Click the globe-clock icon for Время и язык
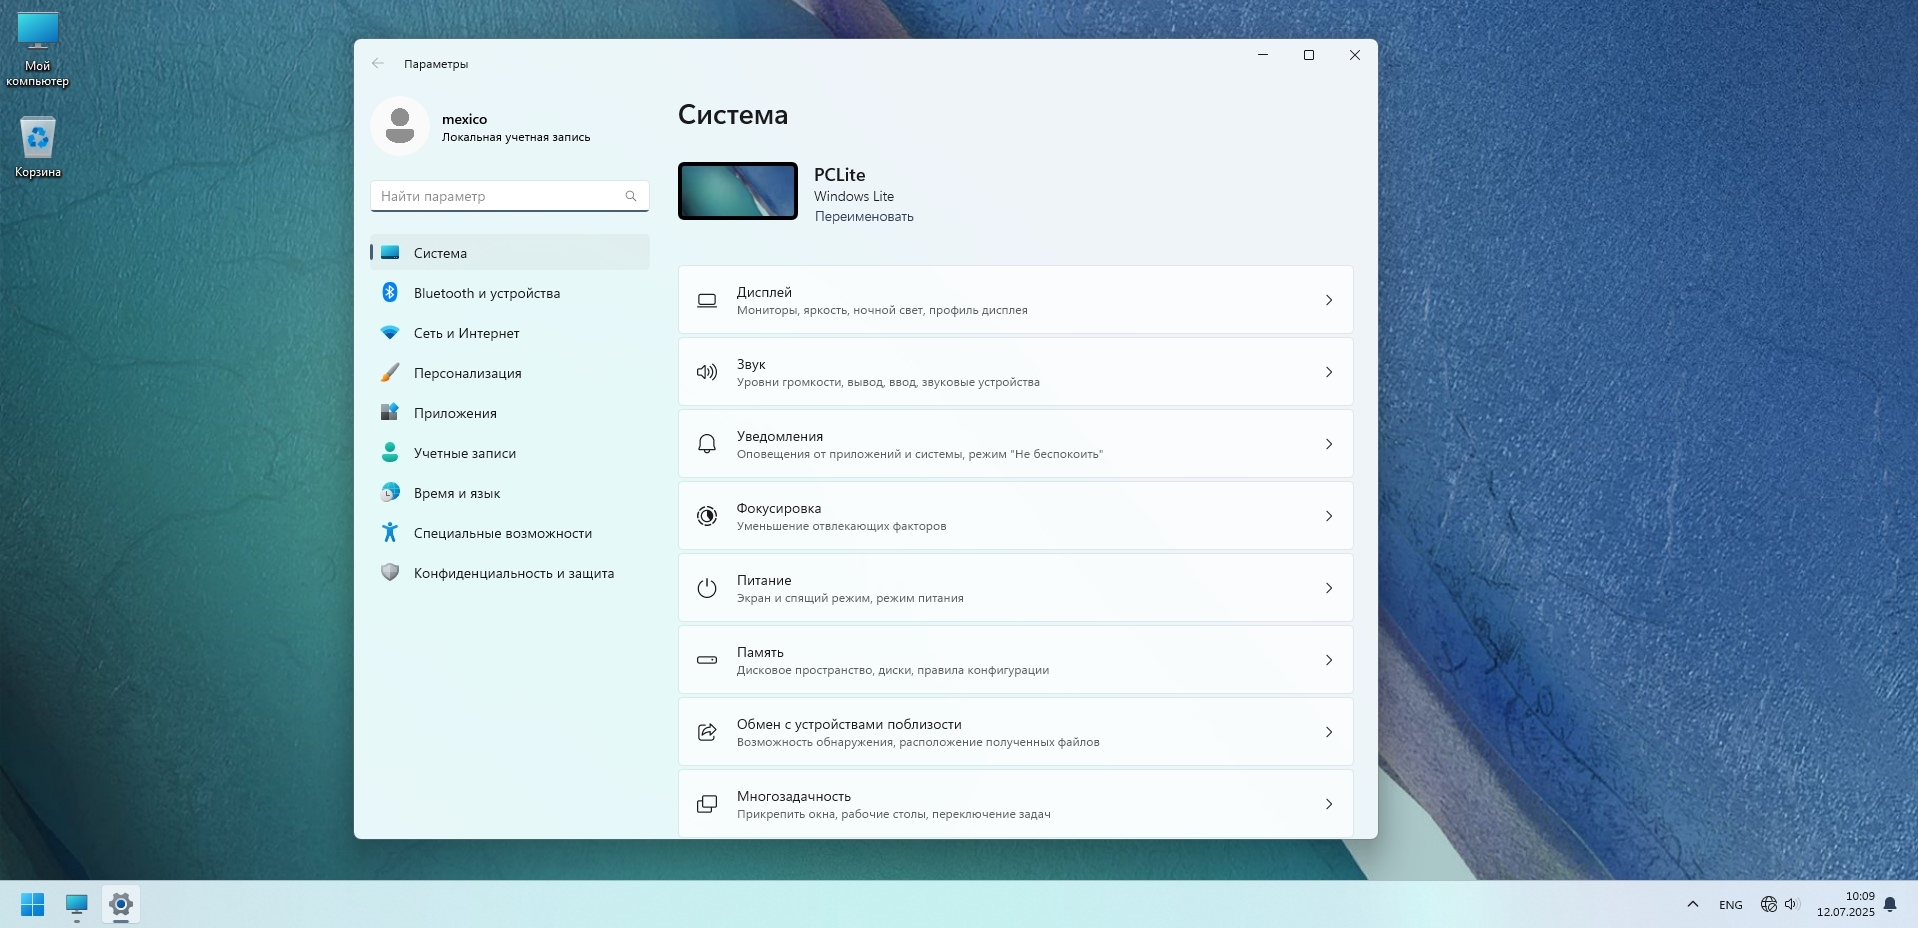1918x928 pixels. (x=390, y=492)
